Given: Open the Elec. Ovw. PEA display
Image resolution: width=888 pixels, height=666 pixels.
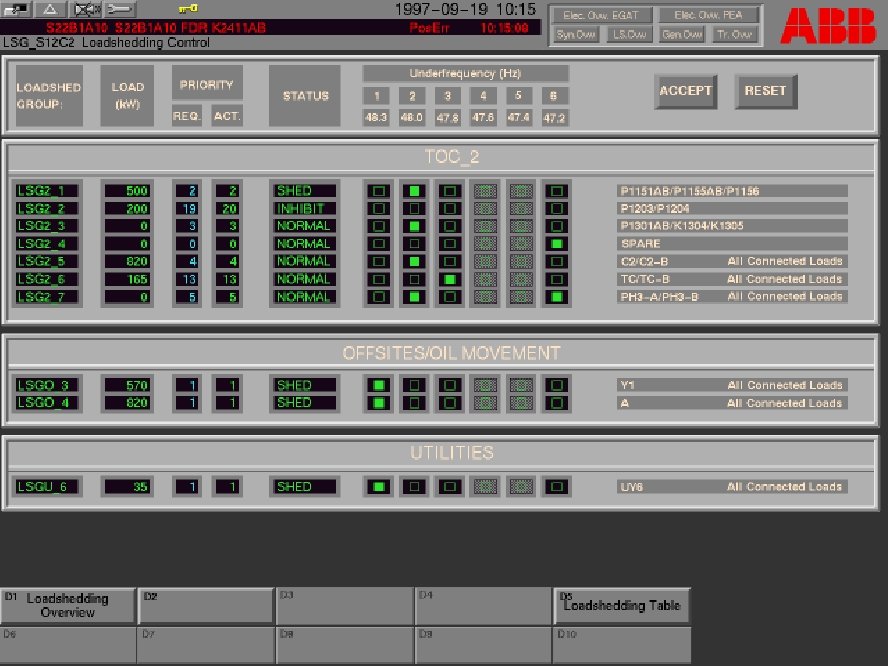Looking at the screenshot, I should (706, 14).
